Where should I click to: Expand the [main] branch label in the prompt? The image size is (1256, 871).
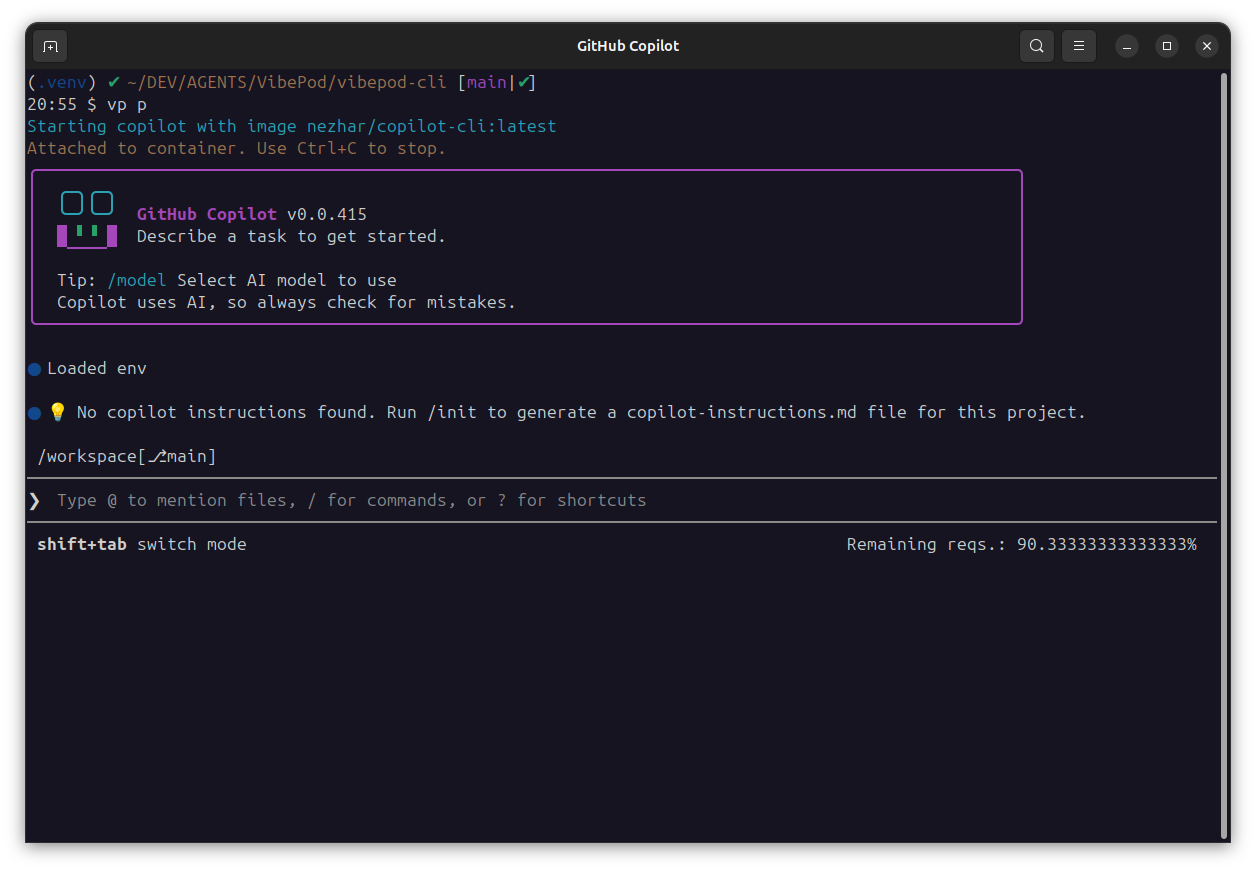[x=486, y=81]
